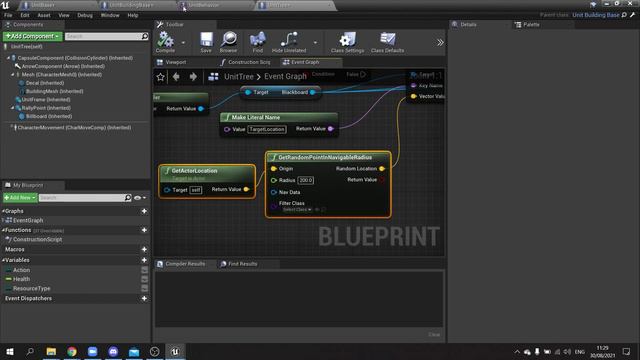
Task: Open Hide Unrelated options dropdown arrow
Action: click(x=315, y=42)
